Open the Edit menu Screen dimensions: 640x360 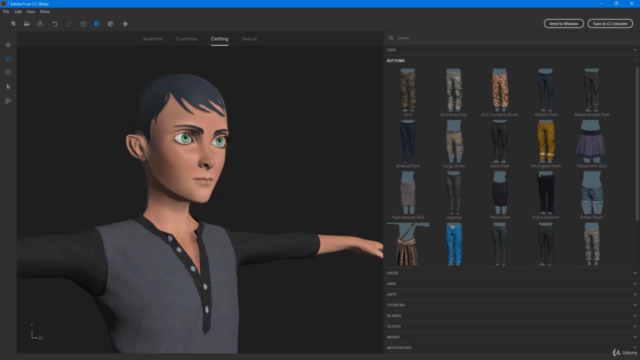pos(18,12)
